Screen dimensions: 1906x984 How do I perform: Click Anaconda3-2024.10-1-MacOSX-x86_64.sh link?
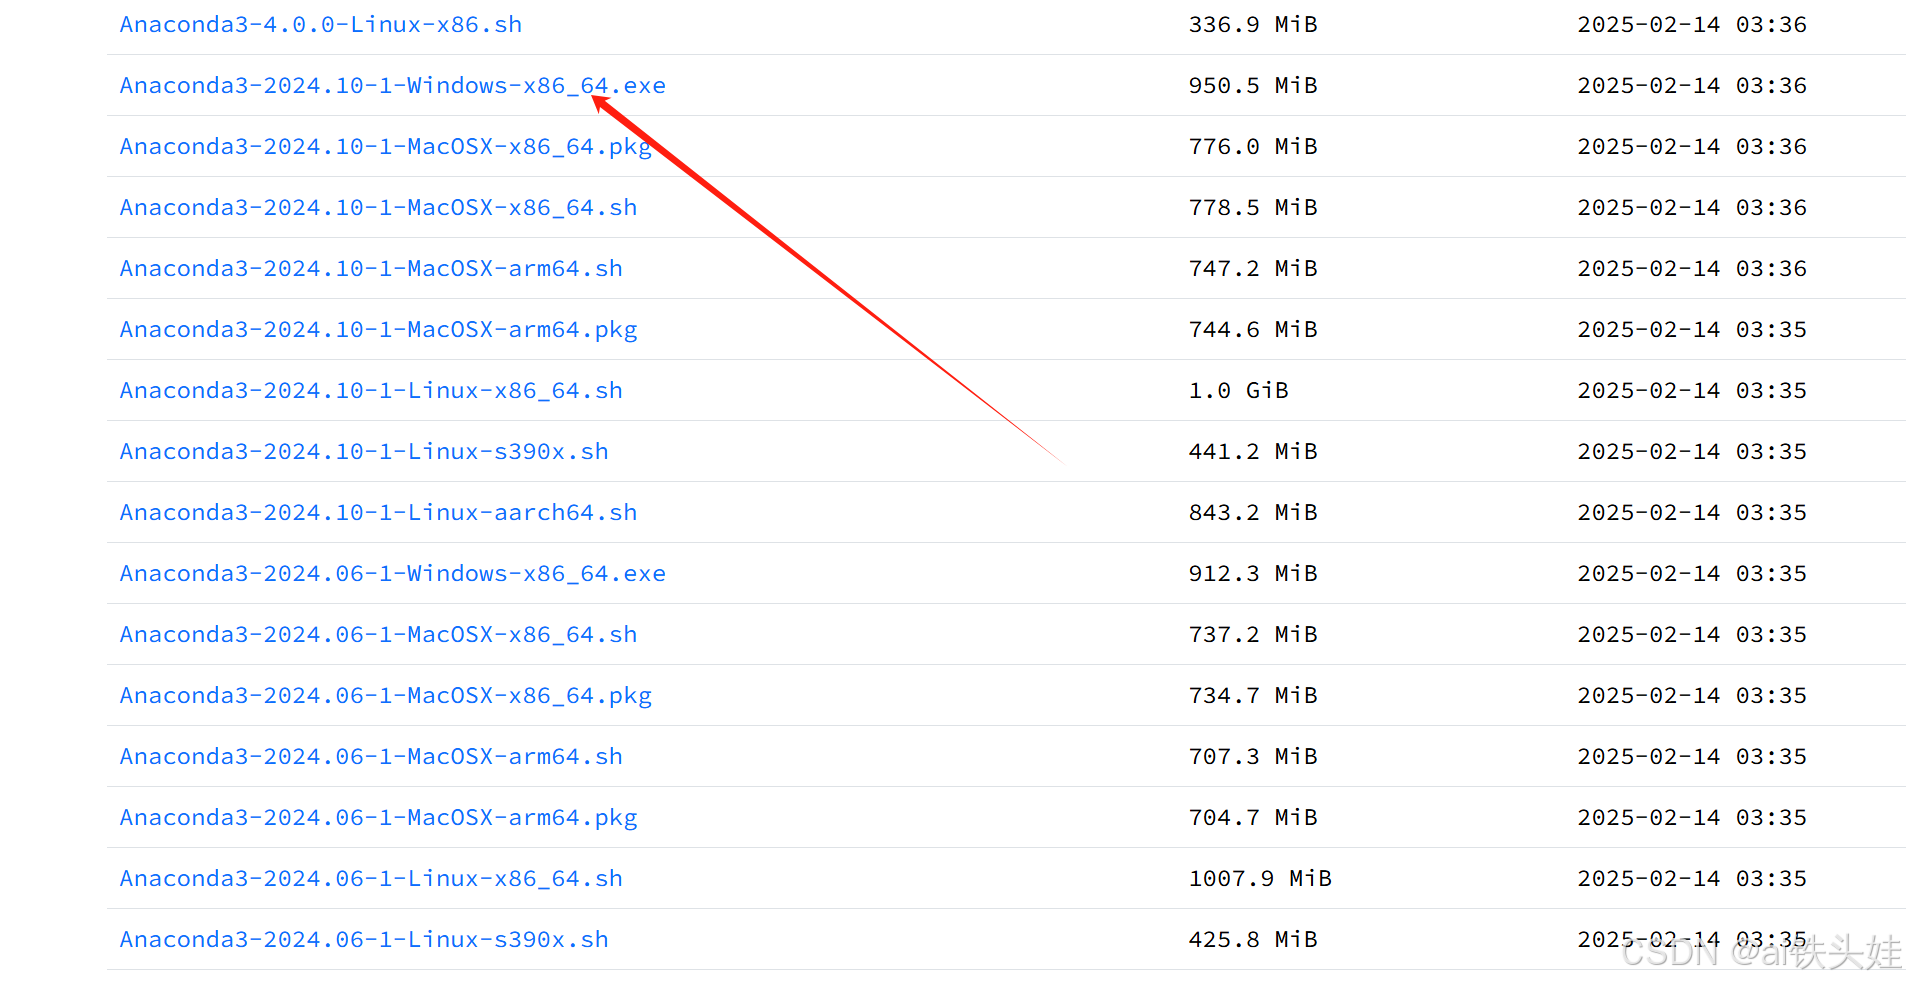[x=379, y=208]
